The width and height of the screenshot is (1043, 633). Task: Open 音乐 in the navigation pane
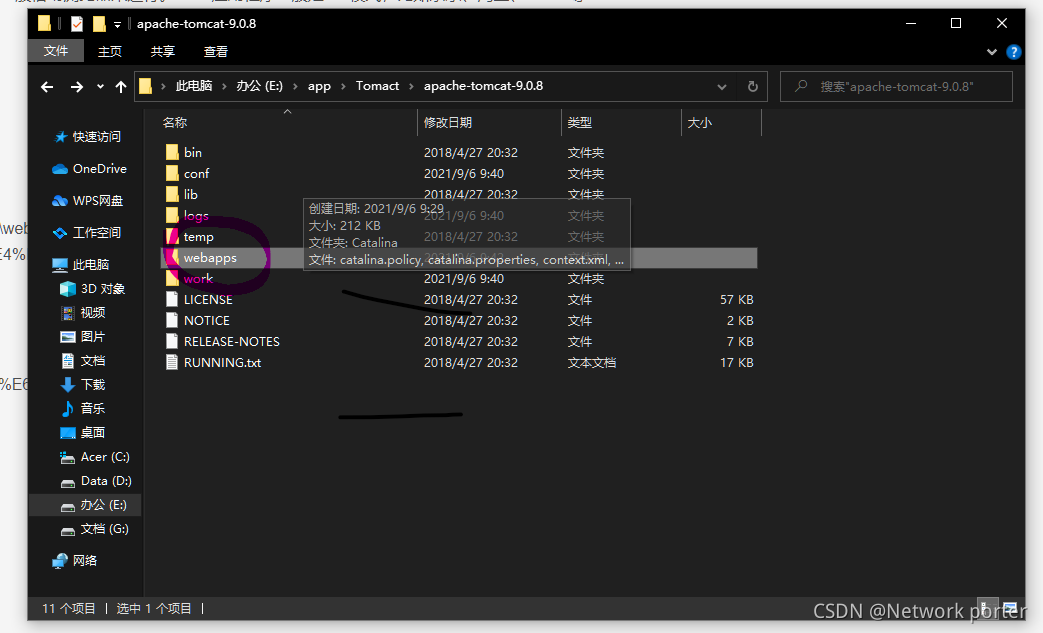[92, 408]
